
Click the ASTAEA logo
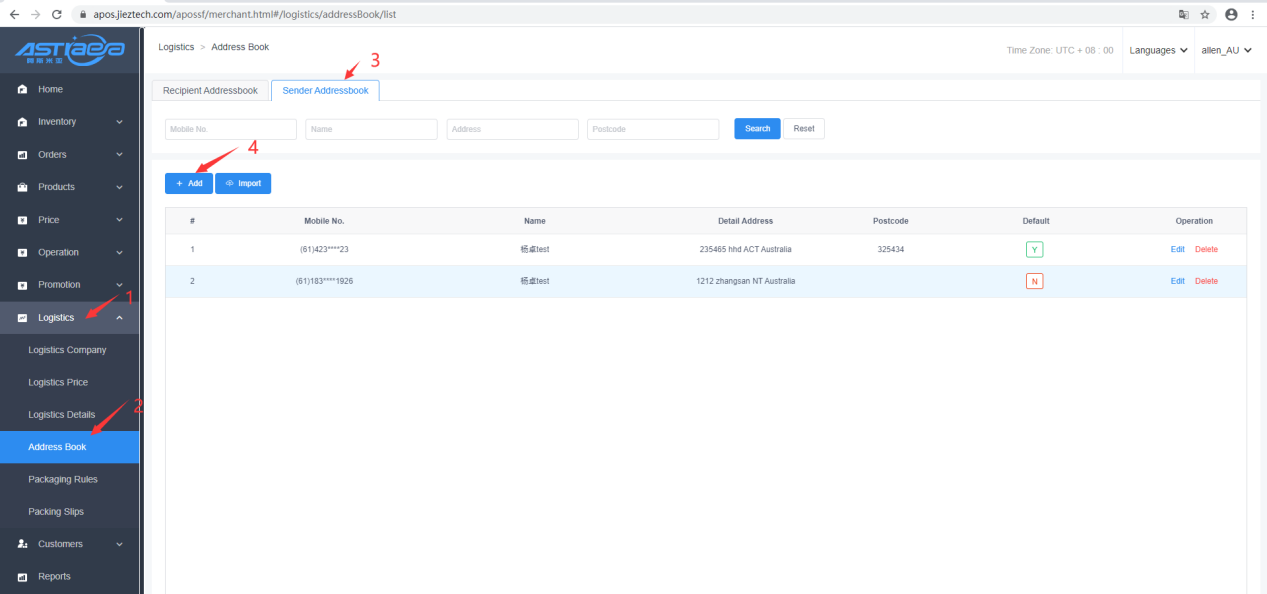[x=70, y=50]
